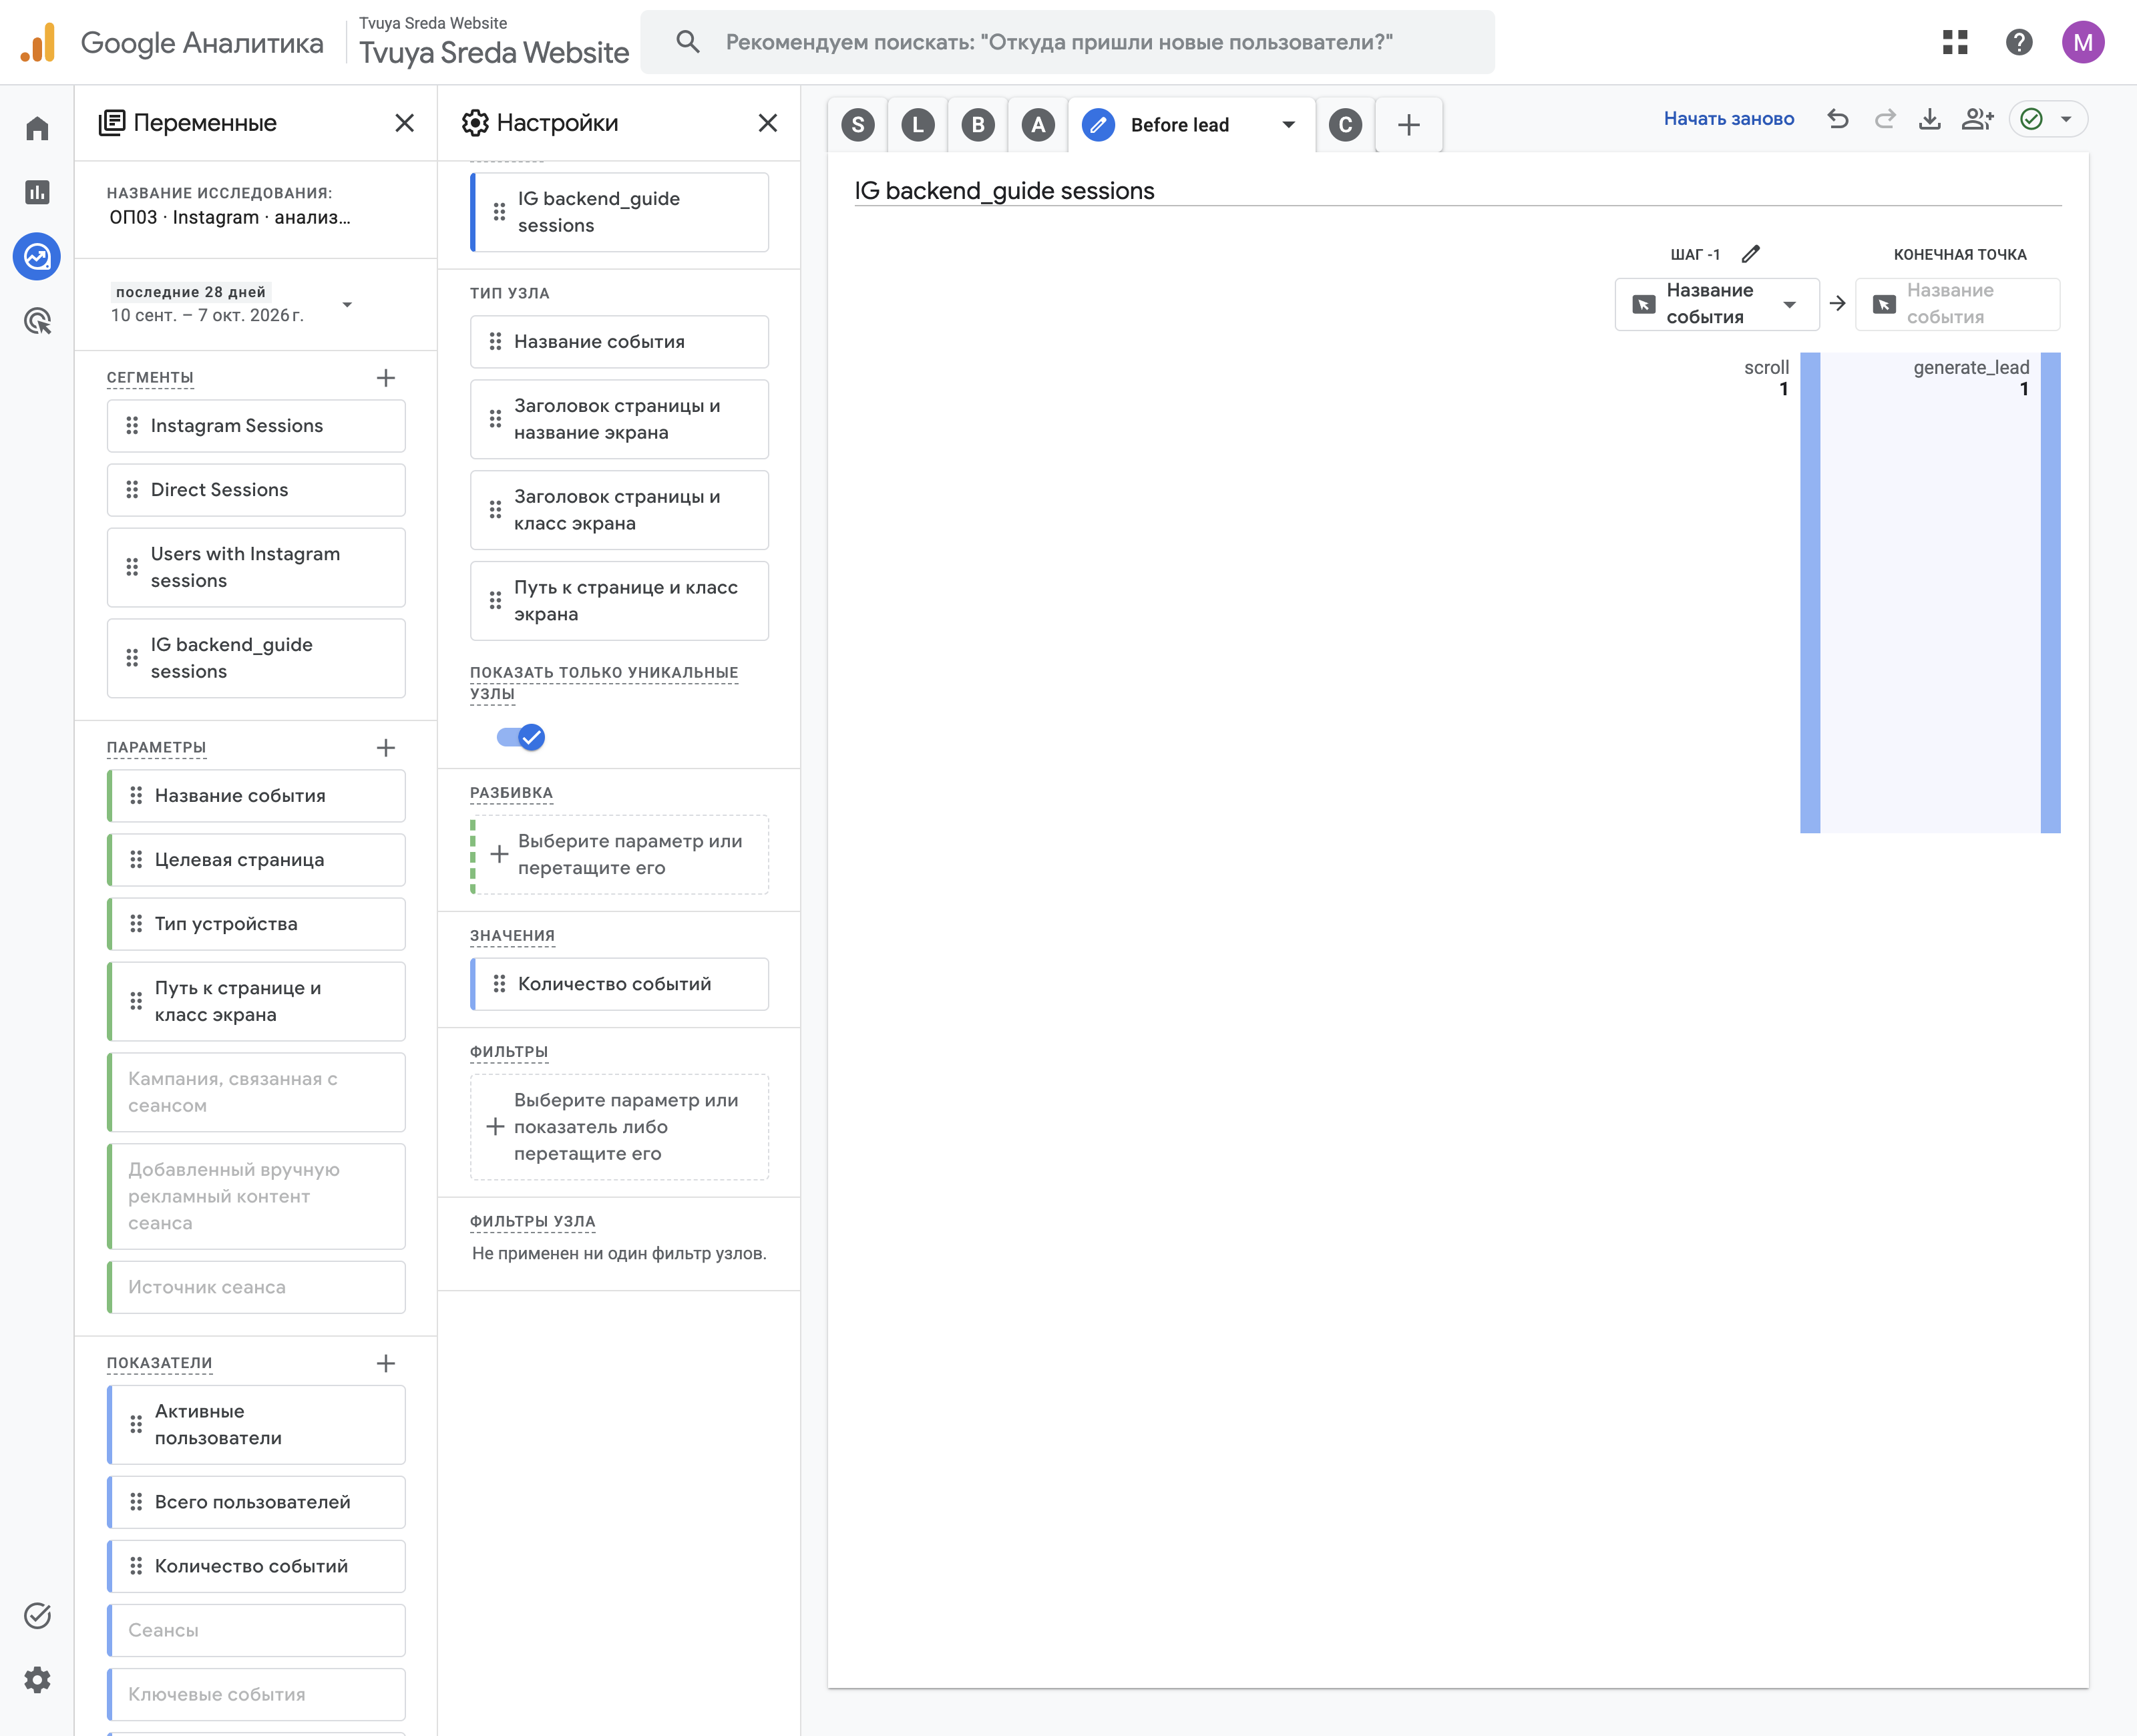Image resolution: width=2137 pixels, height=1736 pixels.
Task: Switch to the B tab
Action: coord(978,125)
